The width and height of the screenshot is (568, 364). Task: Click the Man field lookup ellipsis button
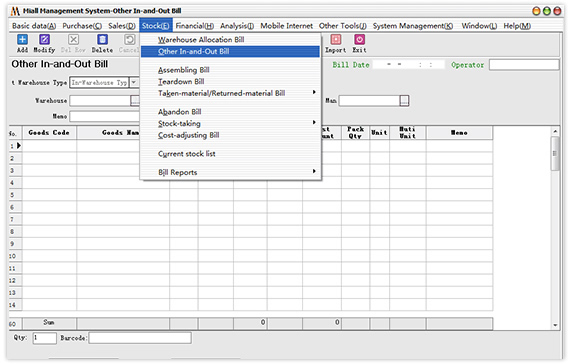coord(404,101)
